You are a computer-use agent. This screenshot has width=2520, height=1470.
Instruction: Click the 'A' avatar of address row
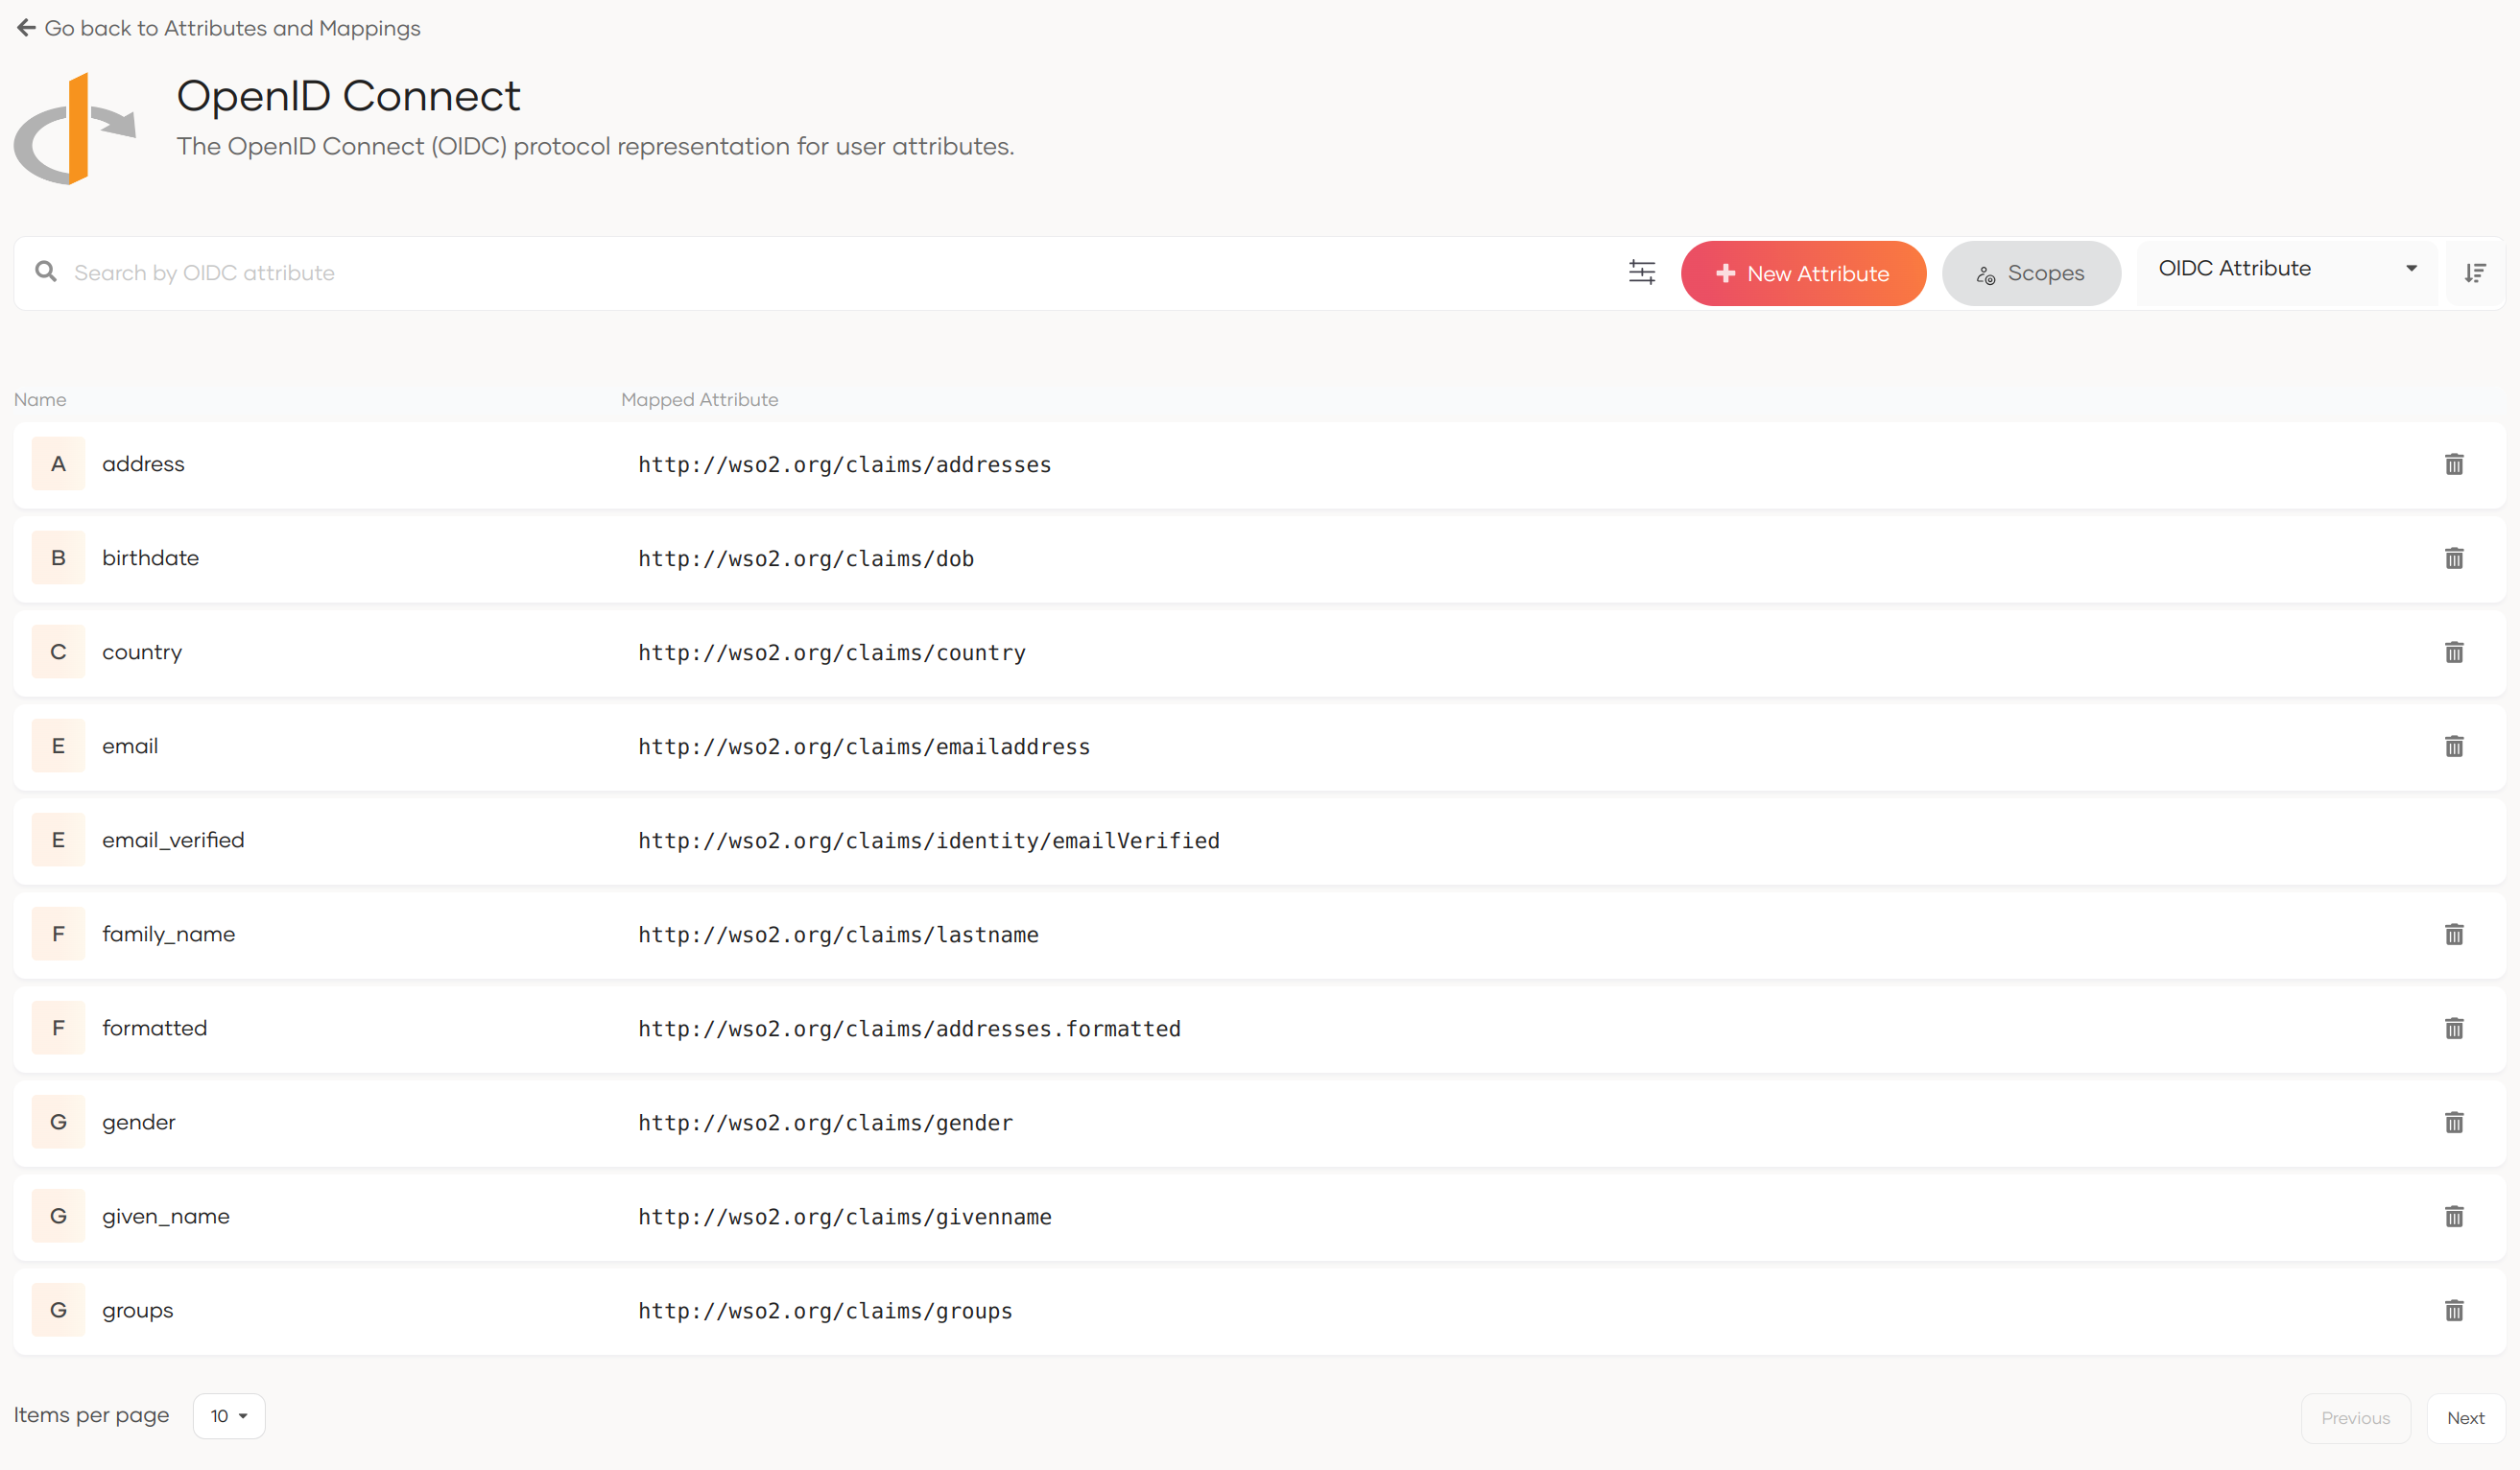tap(58, 464)
